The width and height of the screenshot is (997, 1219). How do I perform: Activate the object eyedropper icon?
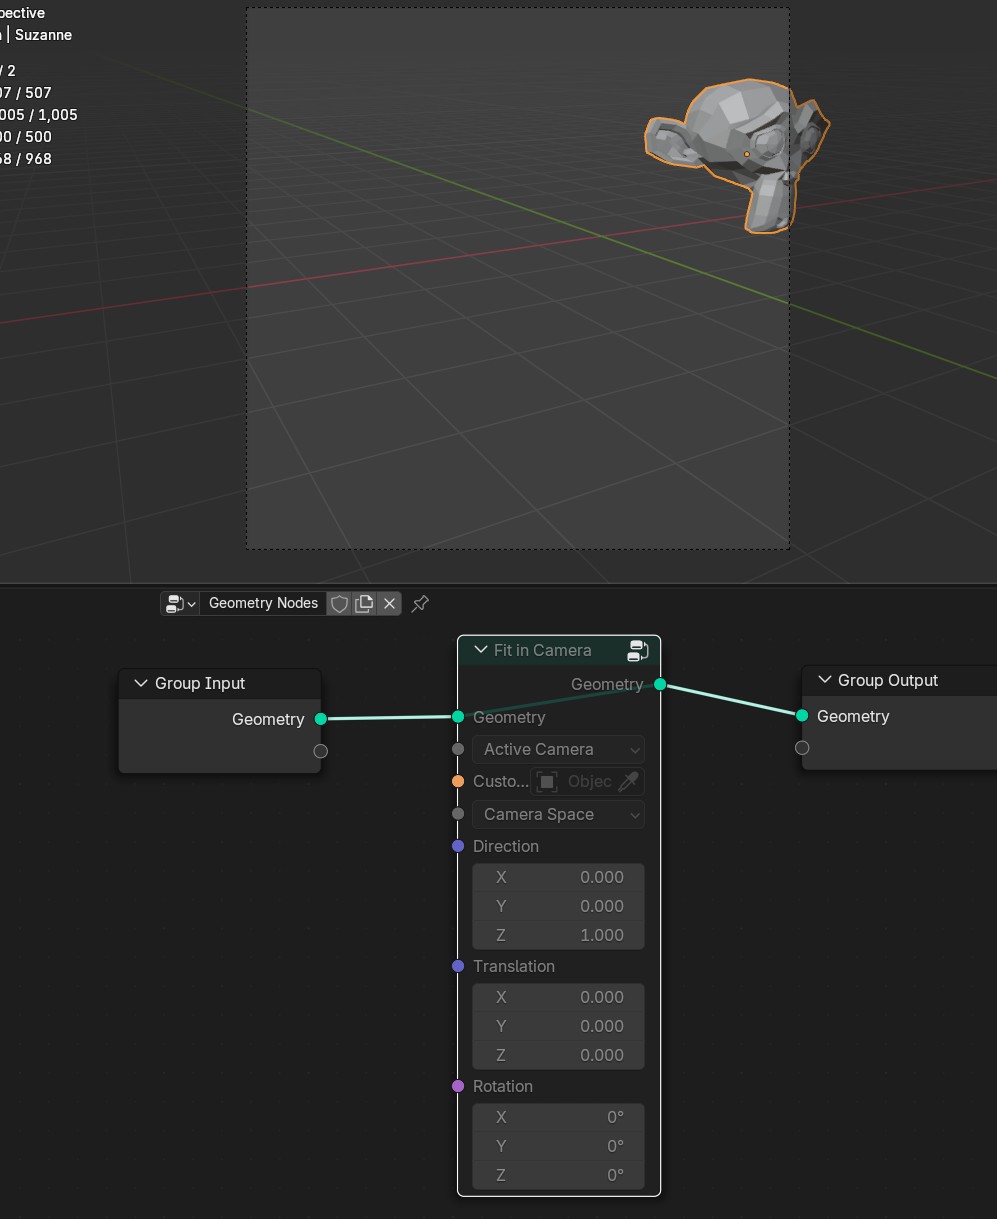(630, 781)
